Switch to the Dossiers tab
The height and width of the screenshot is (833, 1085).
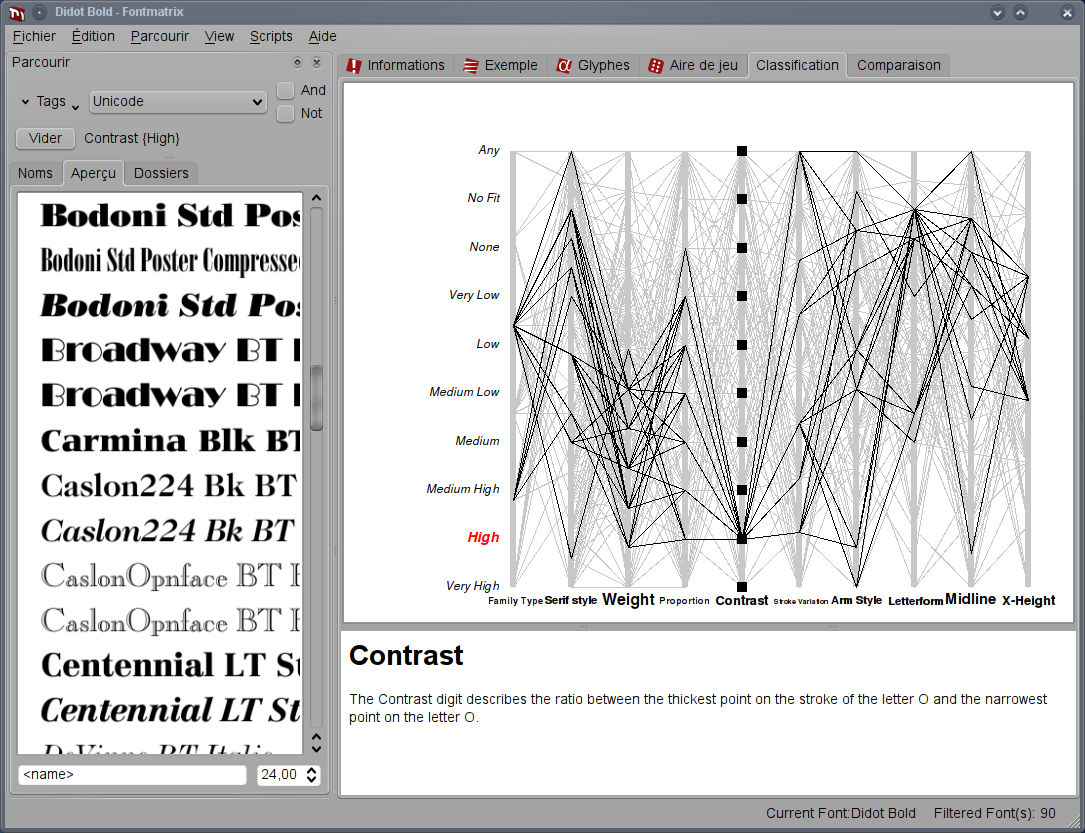161,173
